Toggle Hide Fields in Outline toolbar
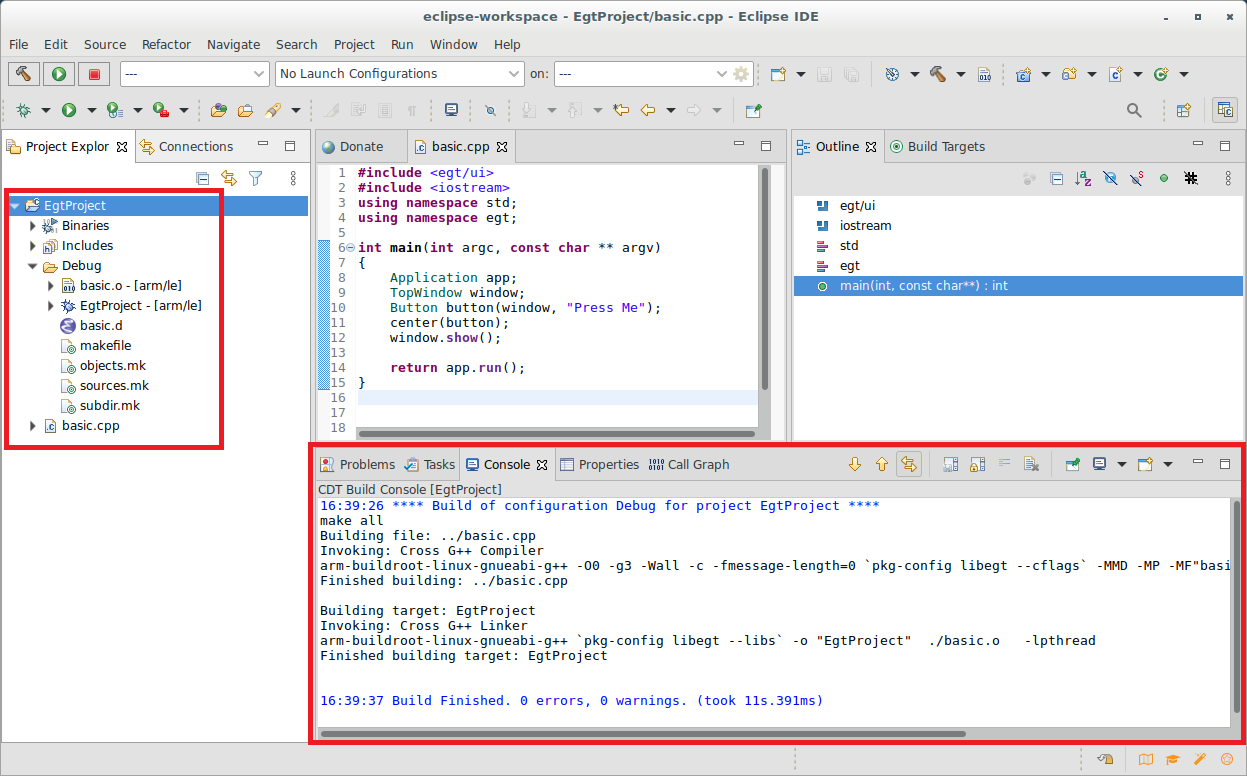This screenshot has width=1247, height=776. pyautogui.click(x=1110, y=178)
